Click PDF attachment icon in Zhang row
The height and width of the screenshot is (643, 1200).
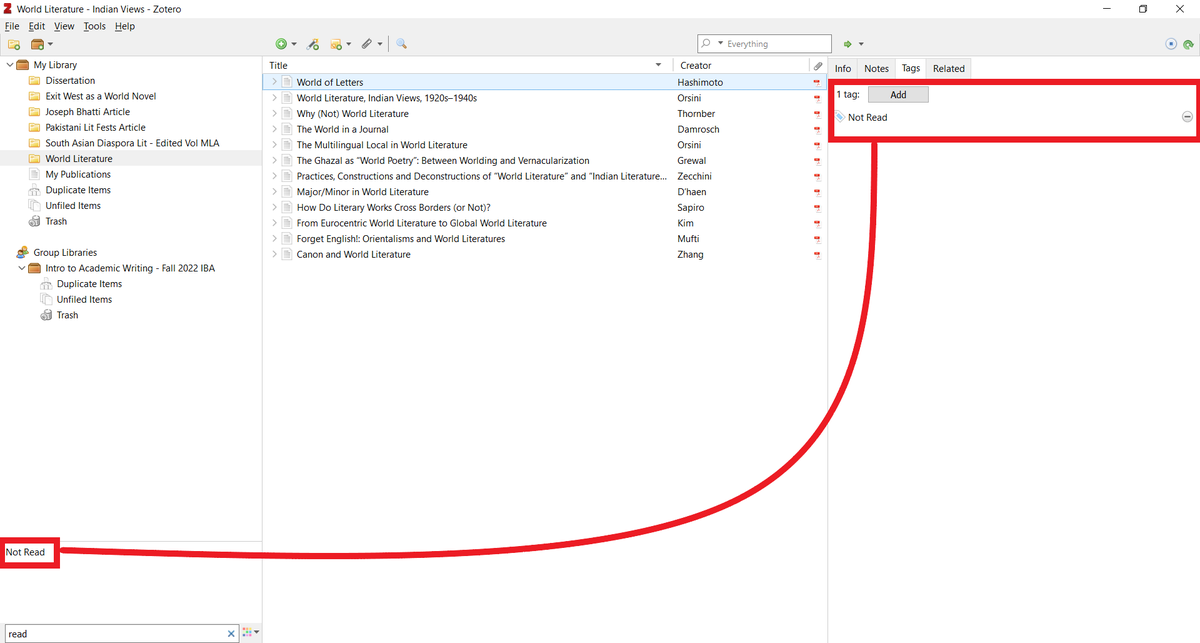pyautogui.click(x=817, y=254)
